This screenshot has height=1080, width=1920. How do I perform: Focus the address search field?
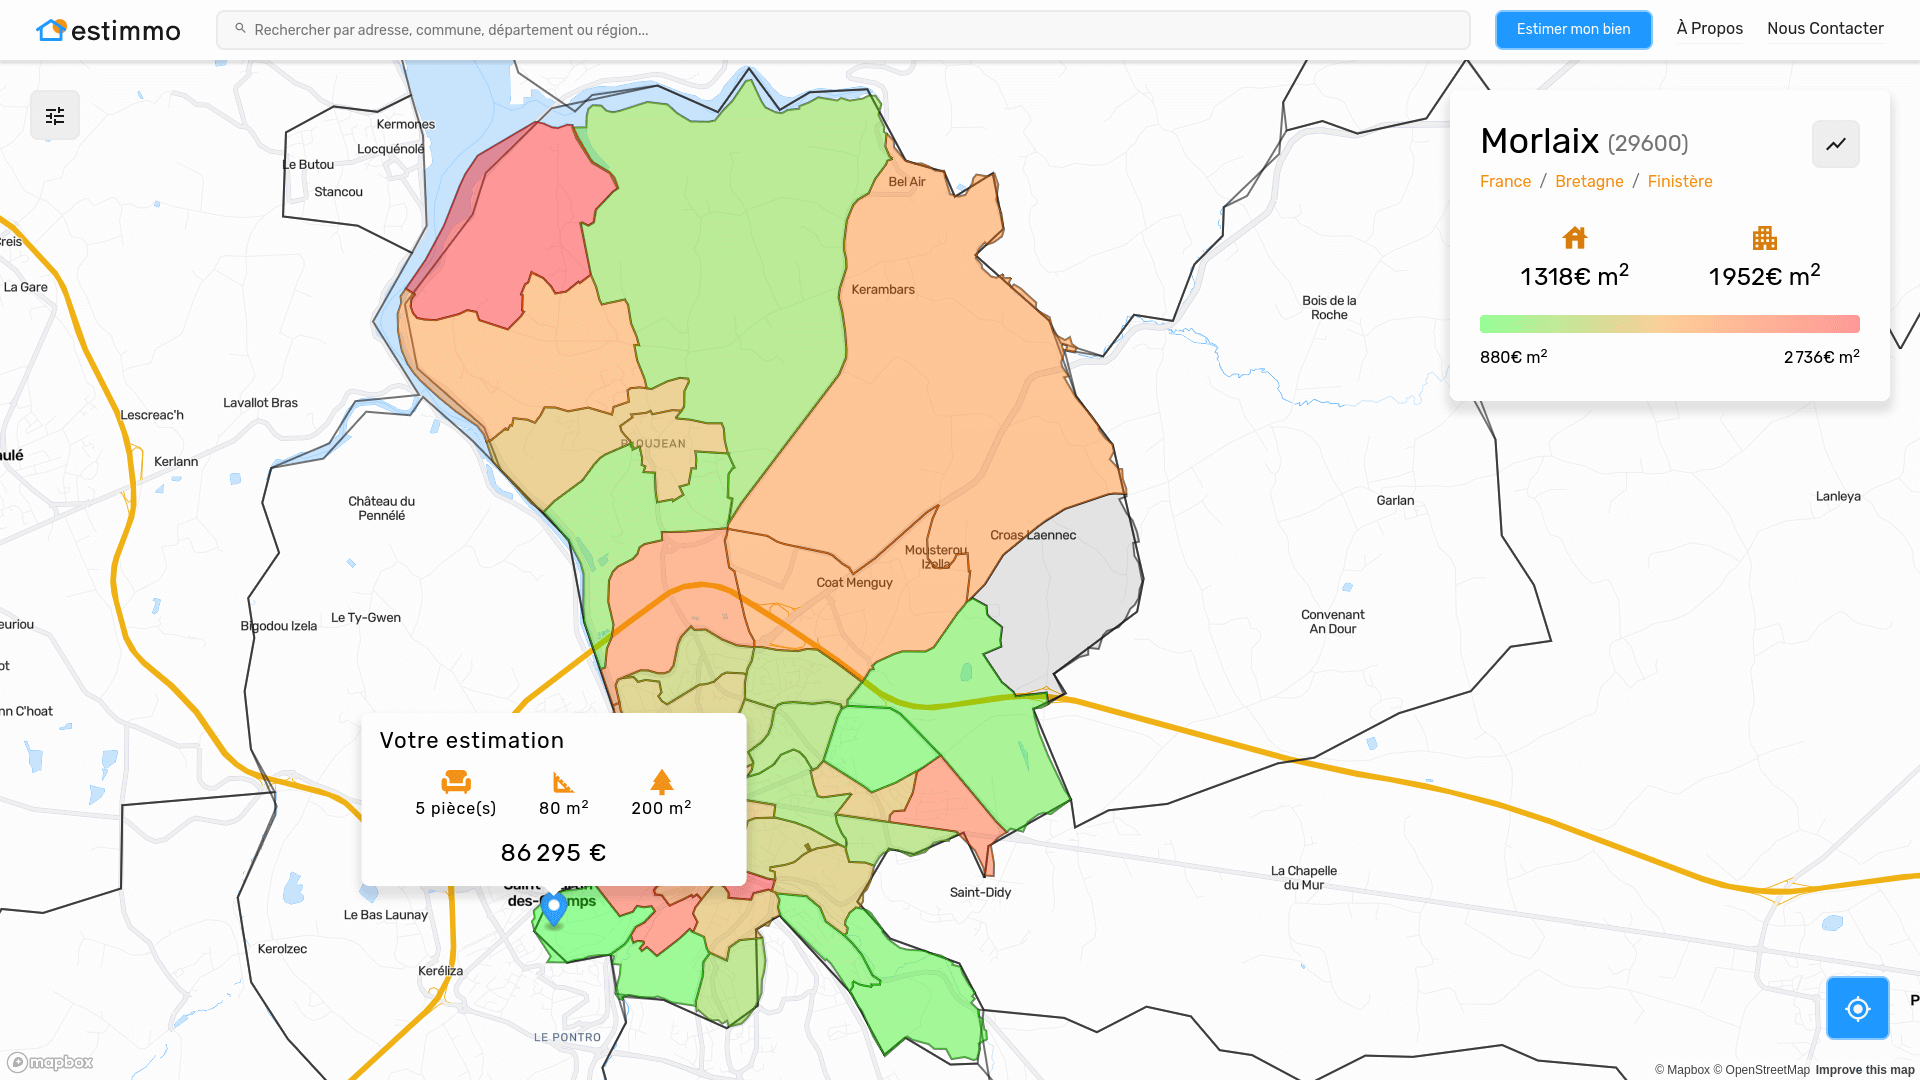coord(843,30)
